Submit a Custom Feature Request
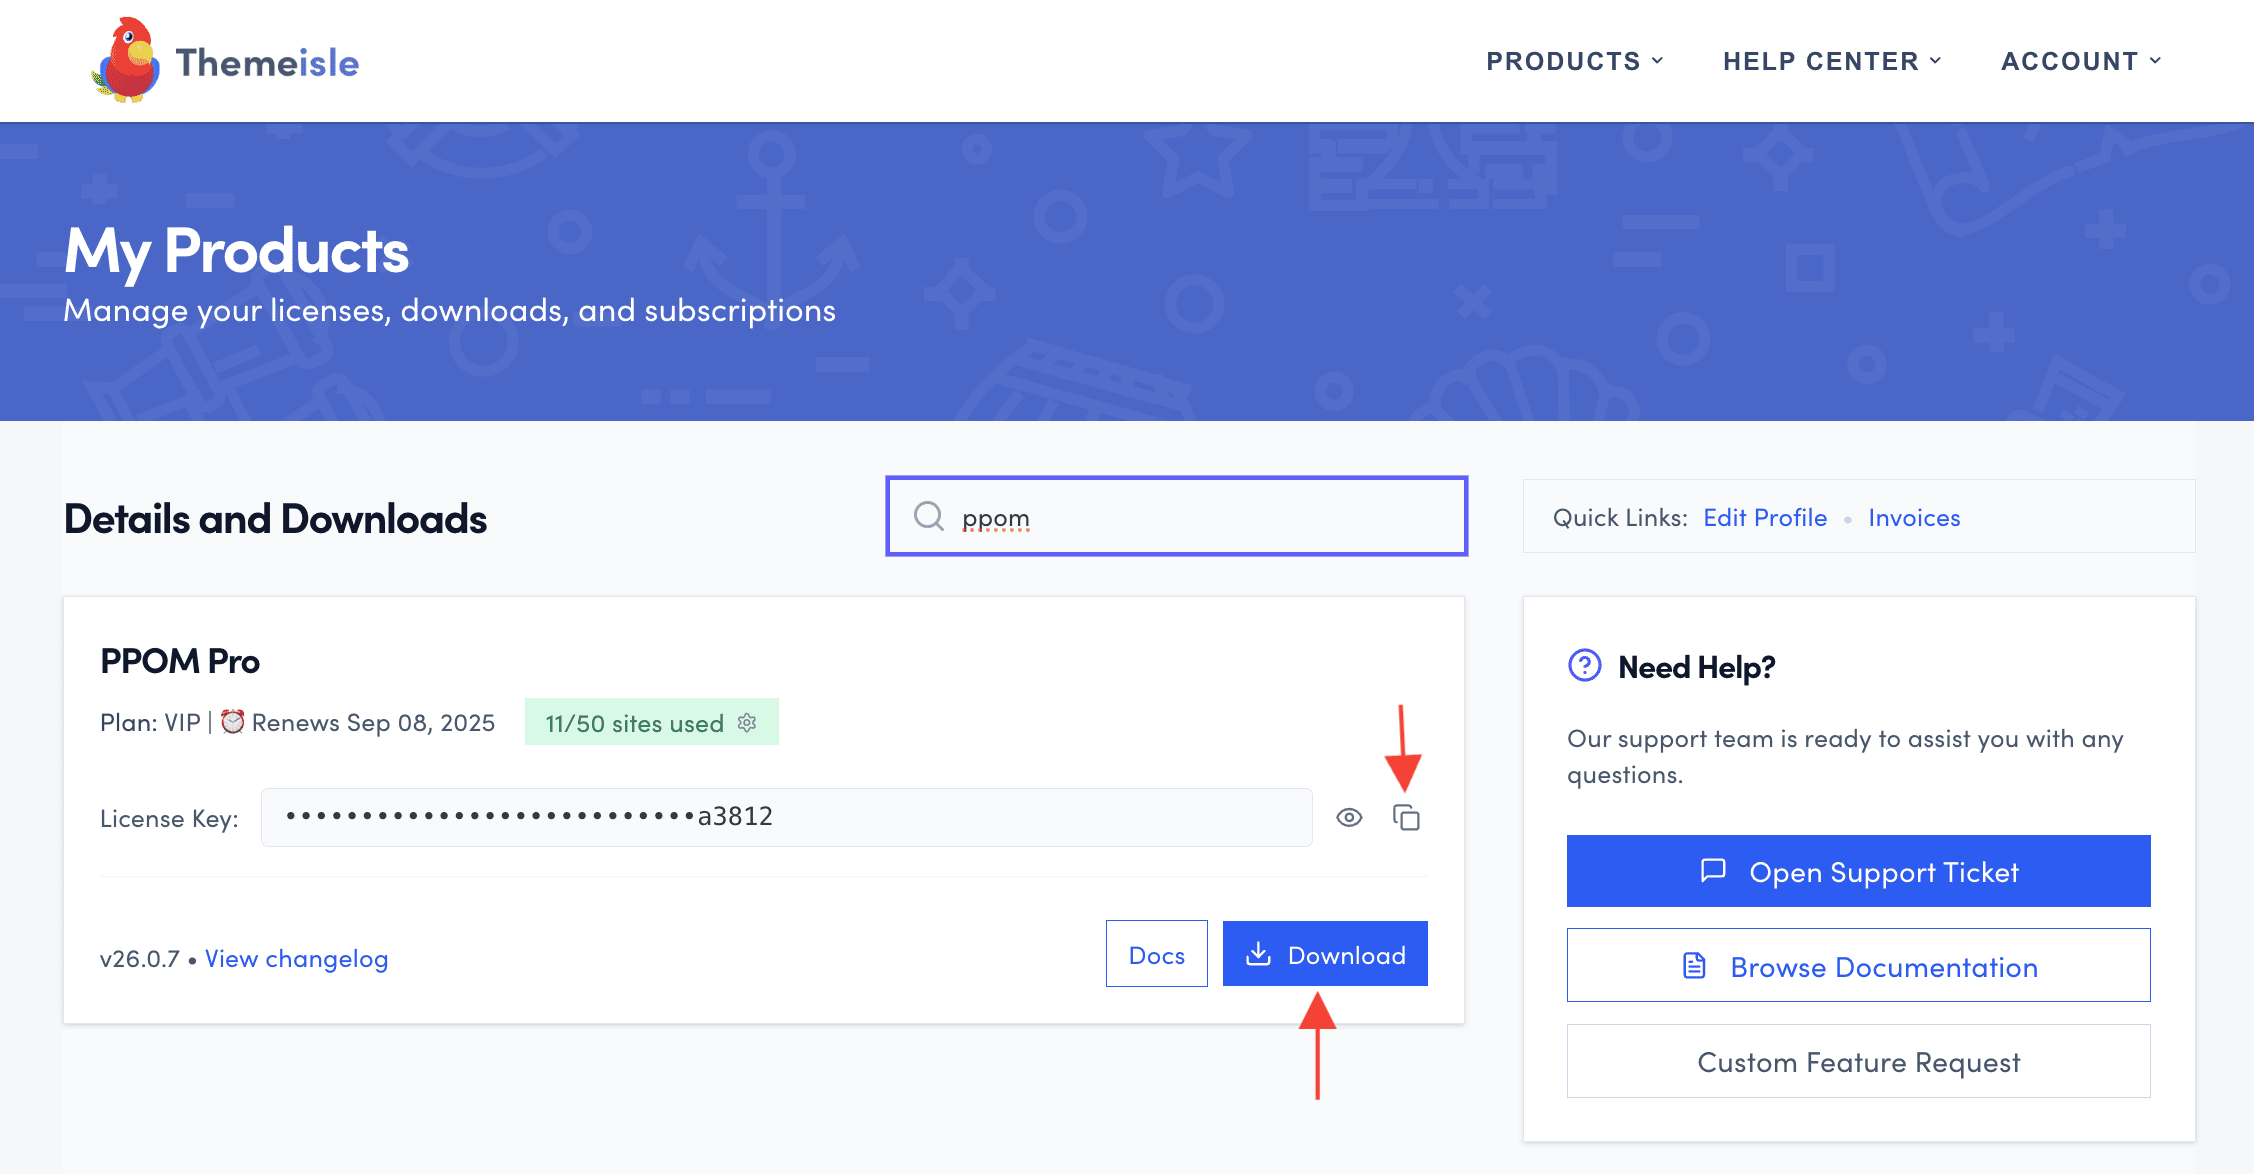This screenshot has height=1174, width=2254. coord(1858,1061)
